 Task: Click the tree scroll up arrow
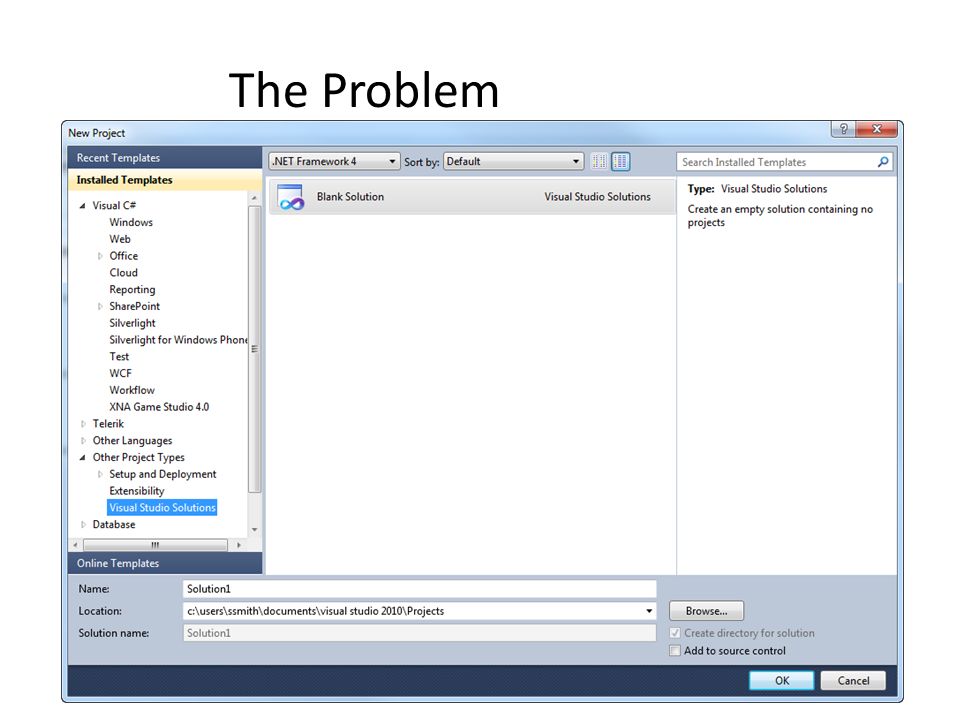tap(255, 198)
